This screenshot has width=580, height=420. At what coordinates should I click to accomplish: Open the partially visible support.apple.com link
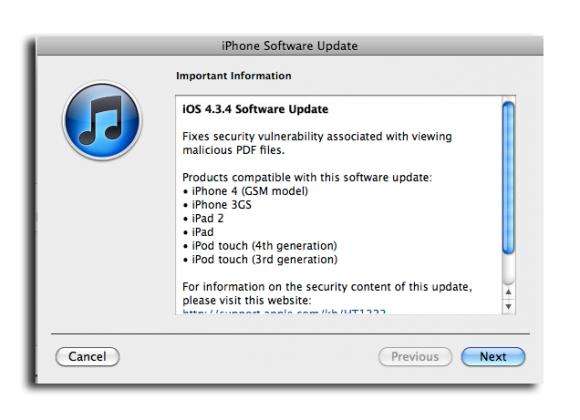[284, 312]
